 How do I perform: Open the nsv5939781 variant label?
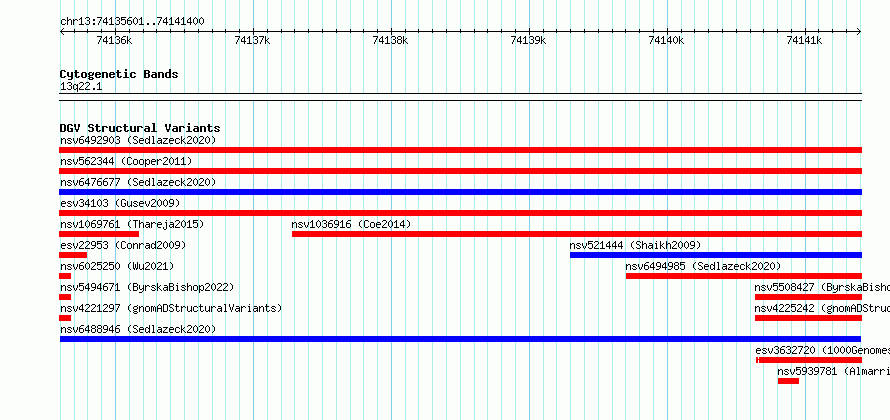(x=833, y=371)
